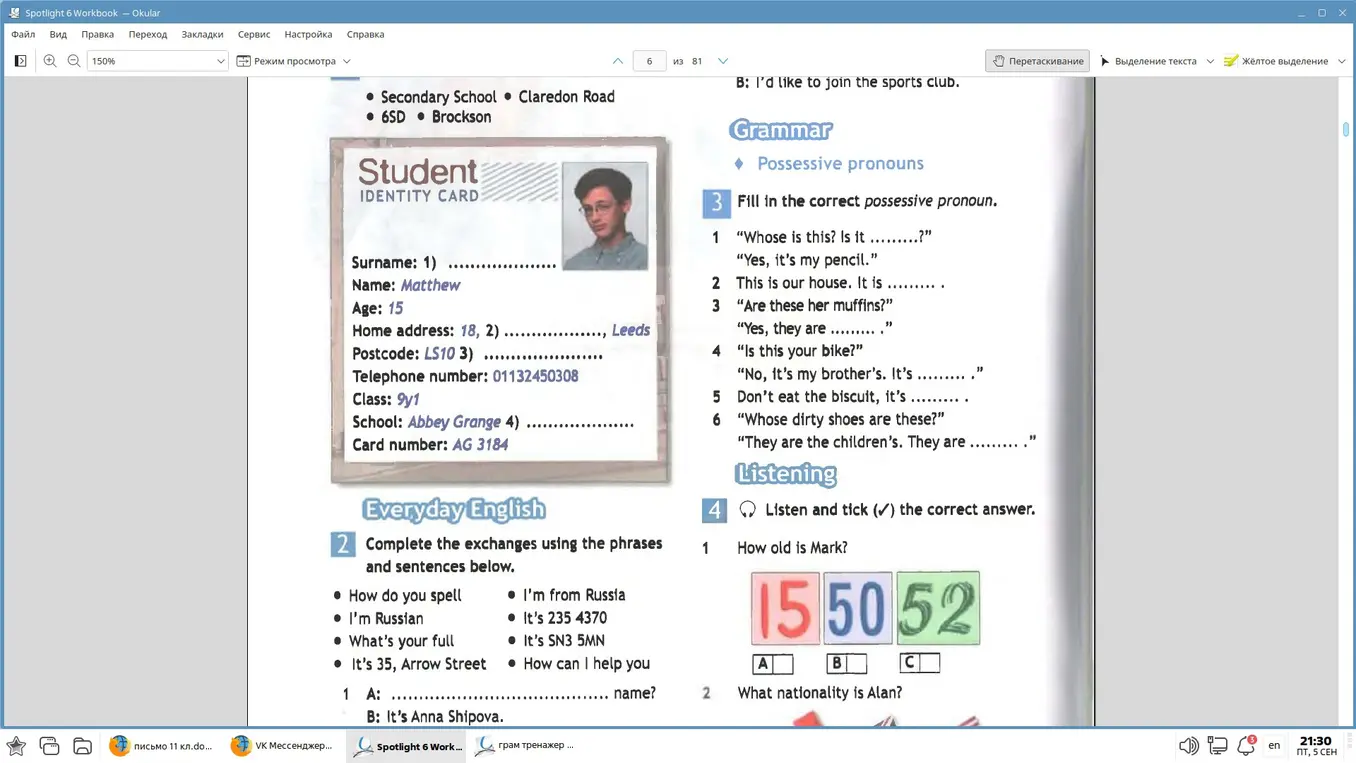Click the total page count 81
This screenshot has height=763, width=1356.
697,61
